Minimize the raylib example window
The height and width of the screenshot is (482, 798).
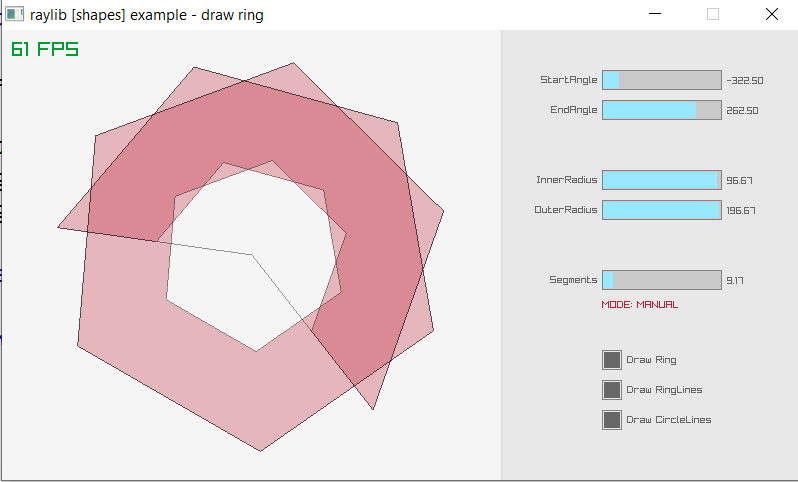[x=655, y=15]
